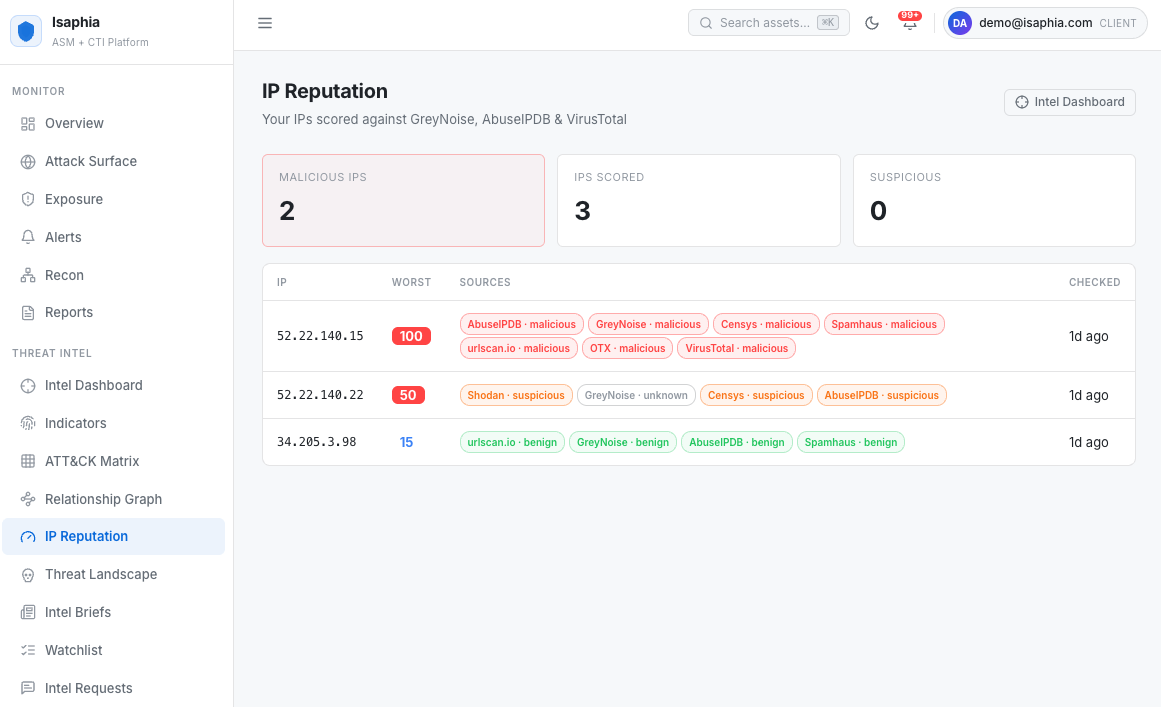
Task: Click the OTX · malicious tag
Action: [627, 348]
